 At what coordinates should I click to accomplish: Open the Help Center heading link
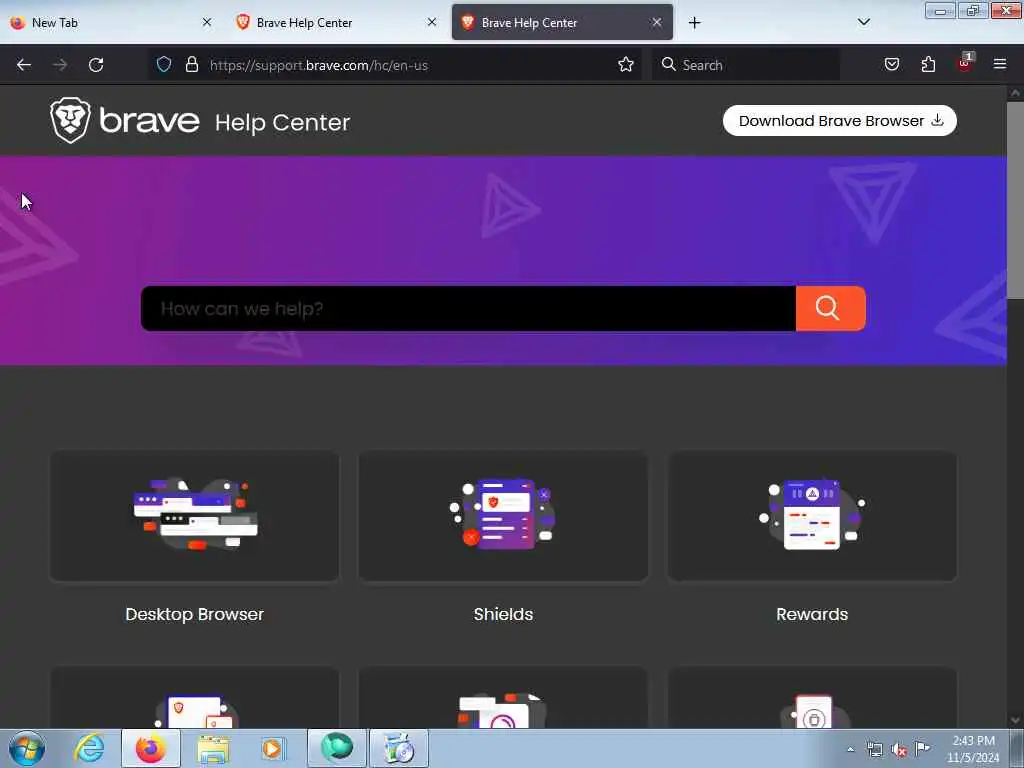pyautogui.click(x=283, y=122)
